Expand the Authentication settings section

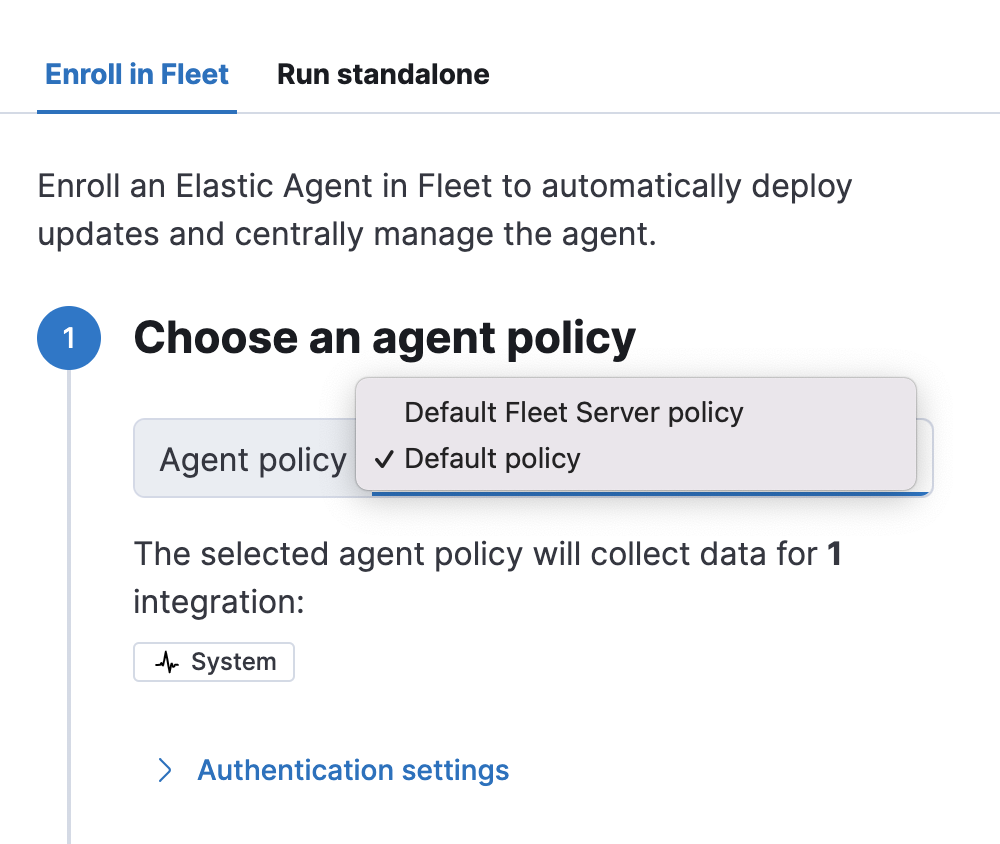pyautogui.click(x=352, y=770)
